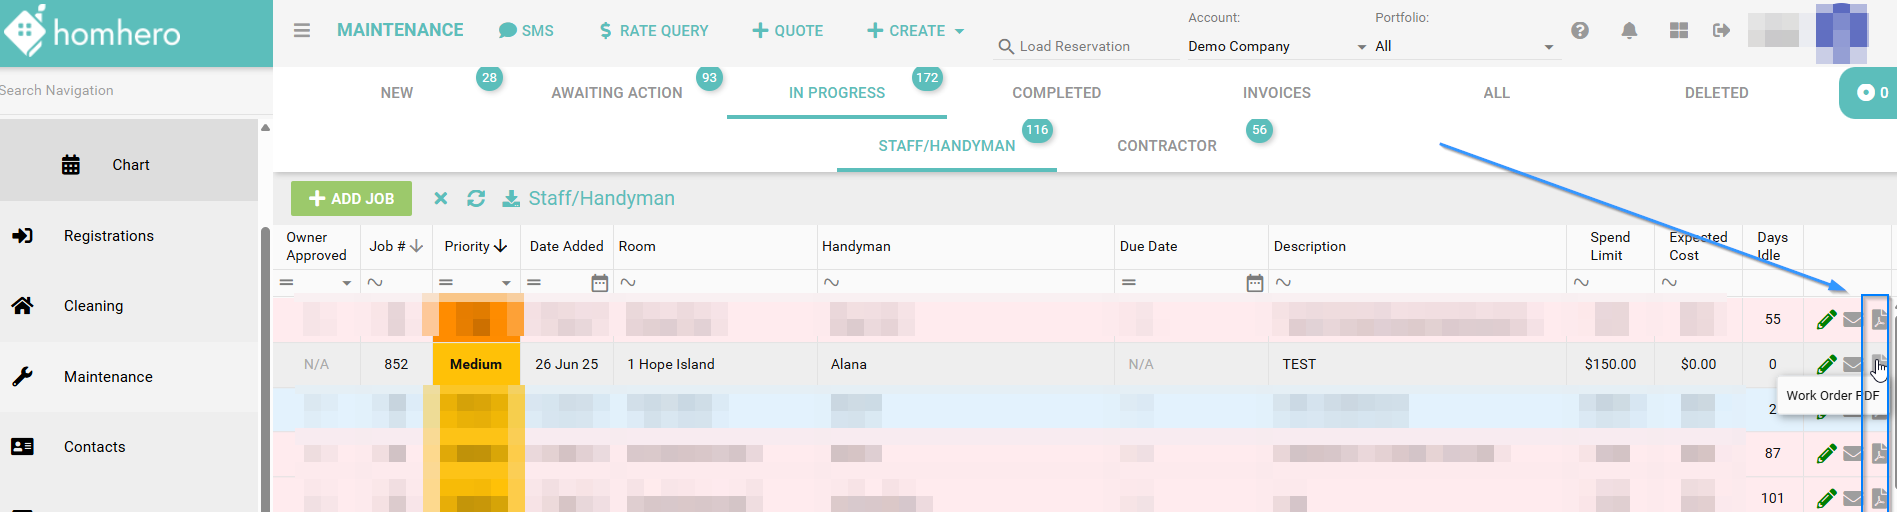Screen dimensions: 1897x512
Task: Open Owner Approved filter dropdown
Action: [346, 283]
